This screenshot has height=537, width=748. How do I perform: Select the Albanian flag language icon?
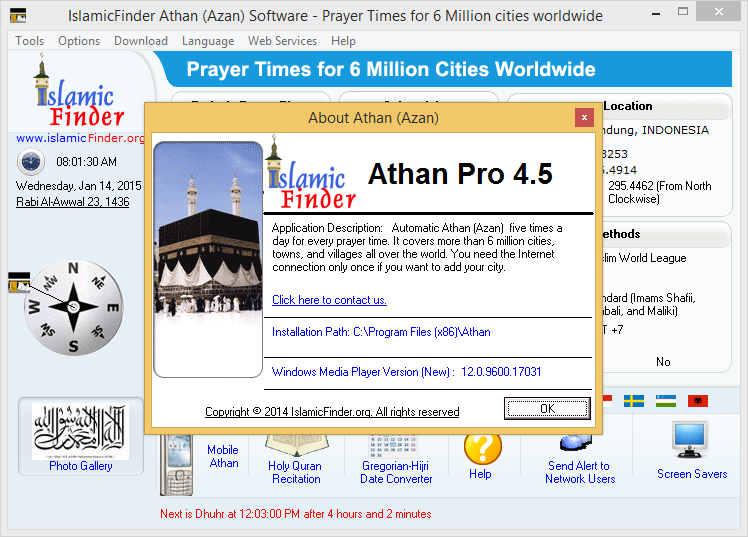(x=697, y=401)
